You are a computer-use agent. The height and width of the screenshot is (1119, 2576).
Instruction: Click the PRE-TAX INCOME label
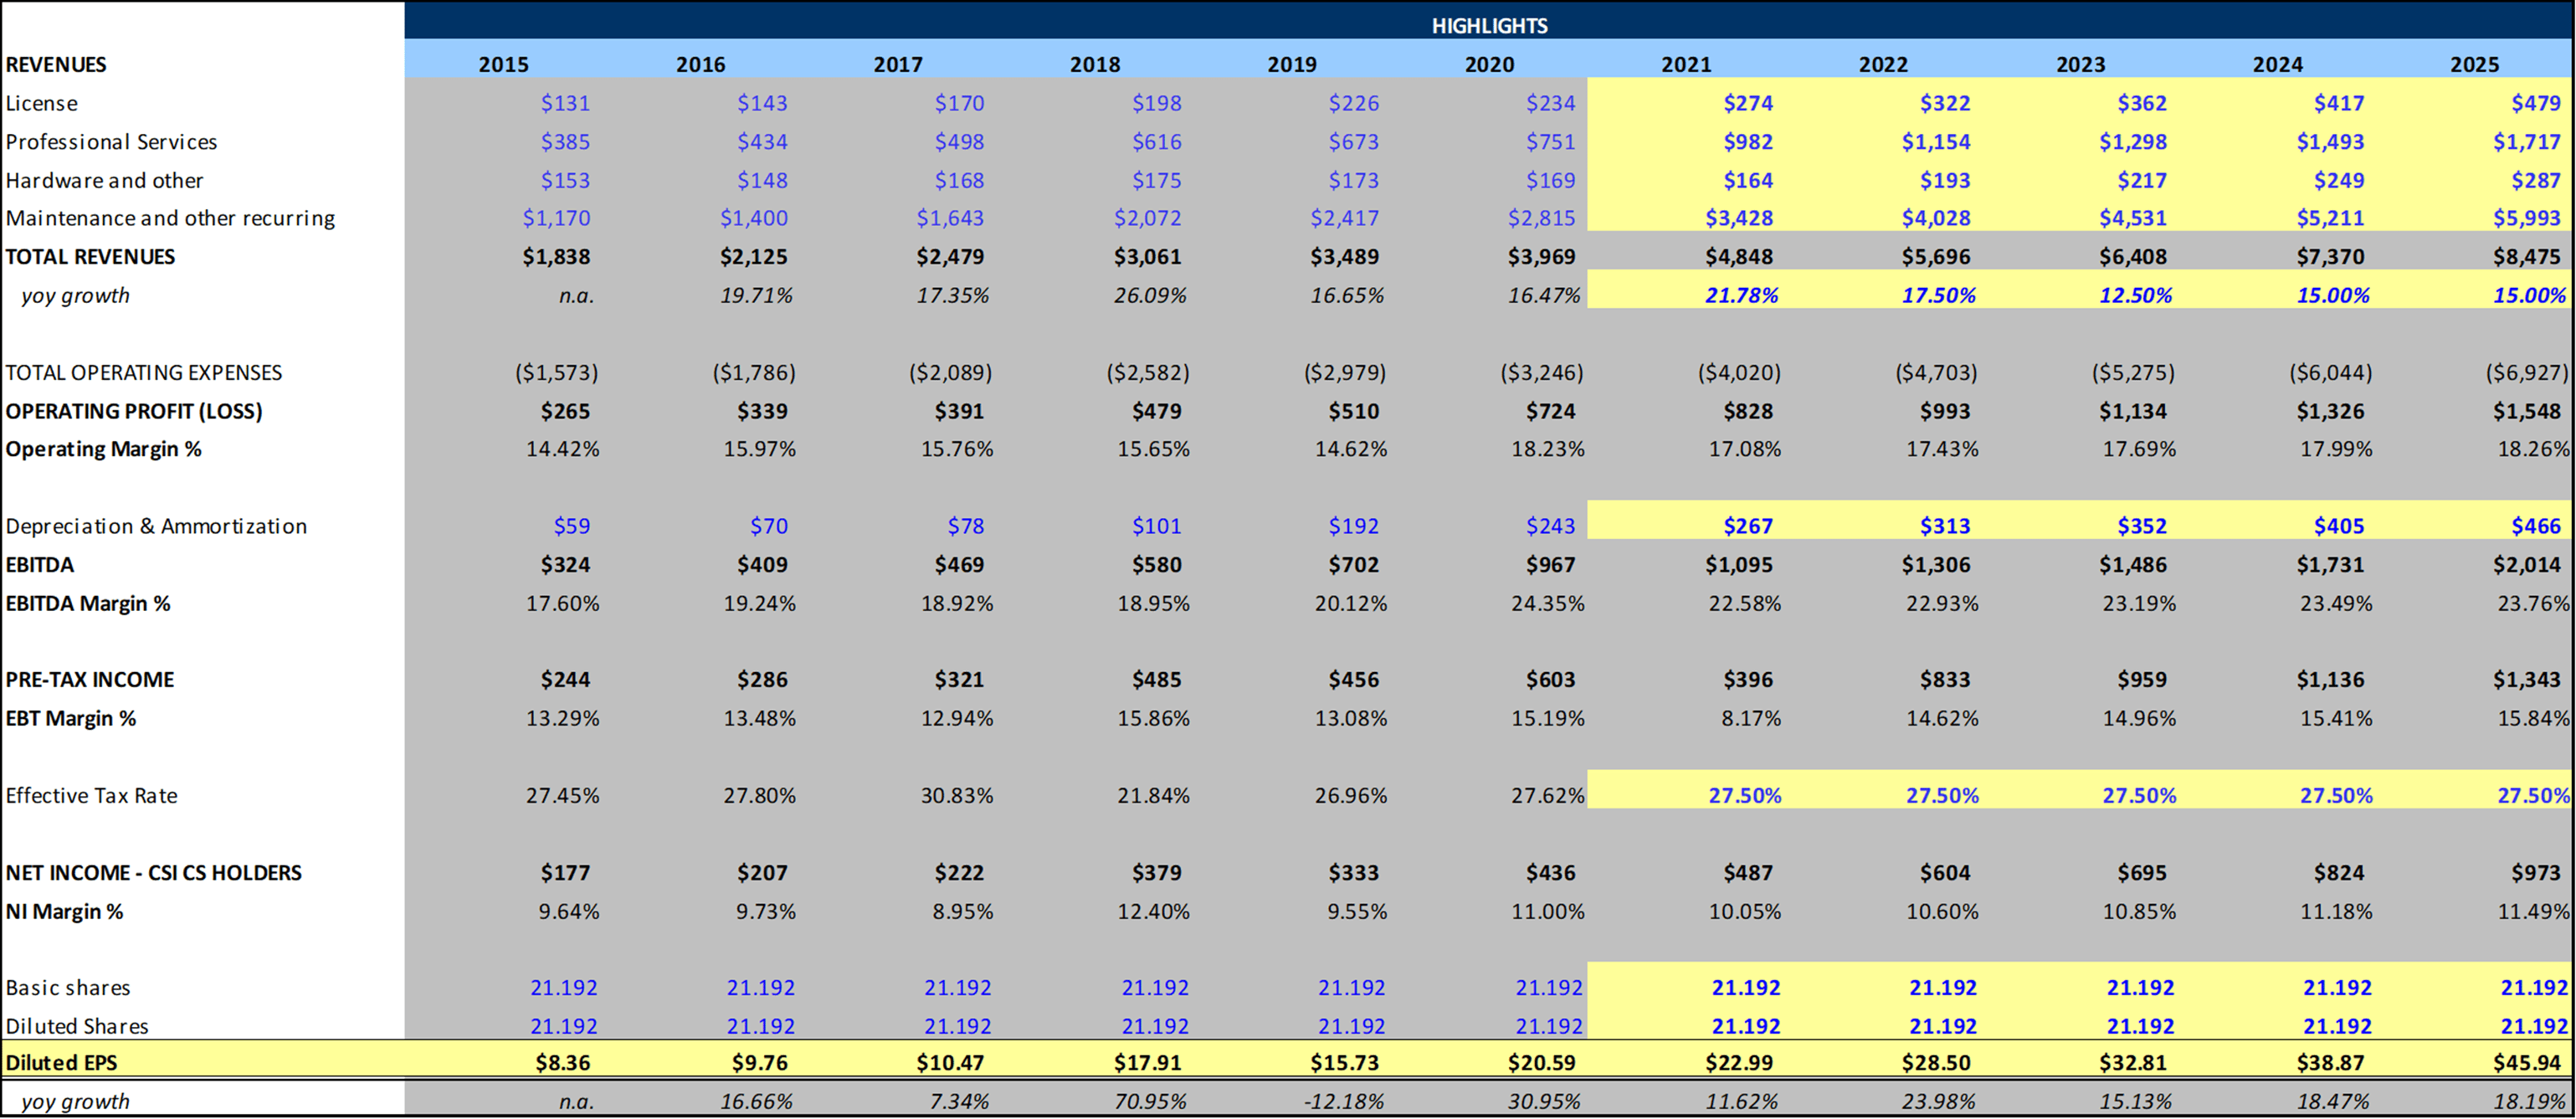click(90, 680)
